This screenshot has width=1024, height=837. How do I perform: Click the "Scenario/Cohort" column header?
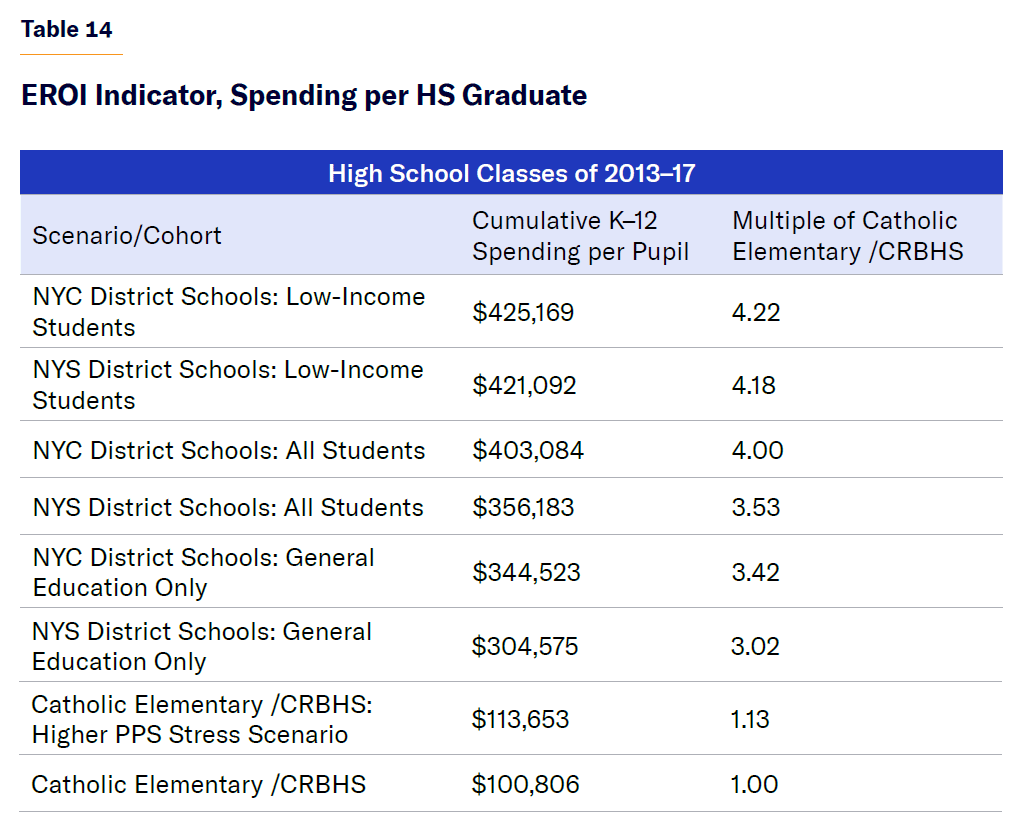pos(127,236)
